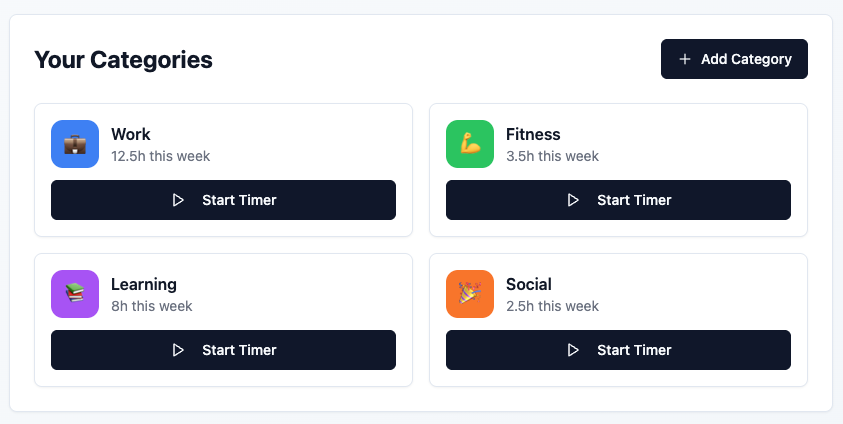
Task: Click the Work briefcase icon
Action: [x=75, y=144]
